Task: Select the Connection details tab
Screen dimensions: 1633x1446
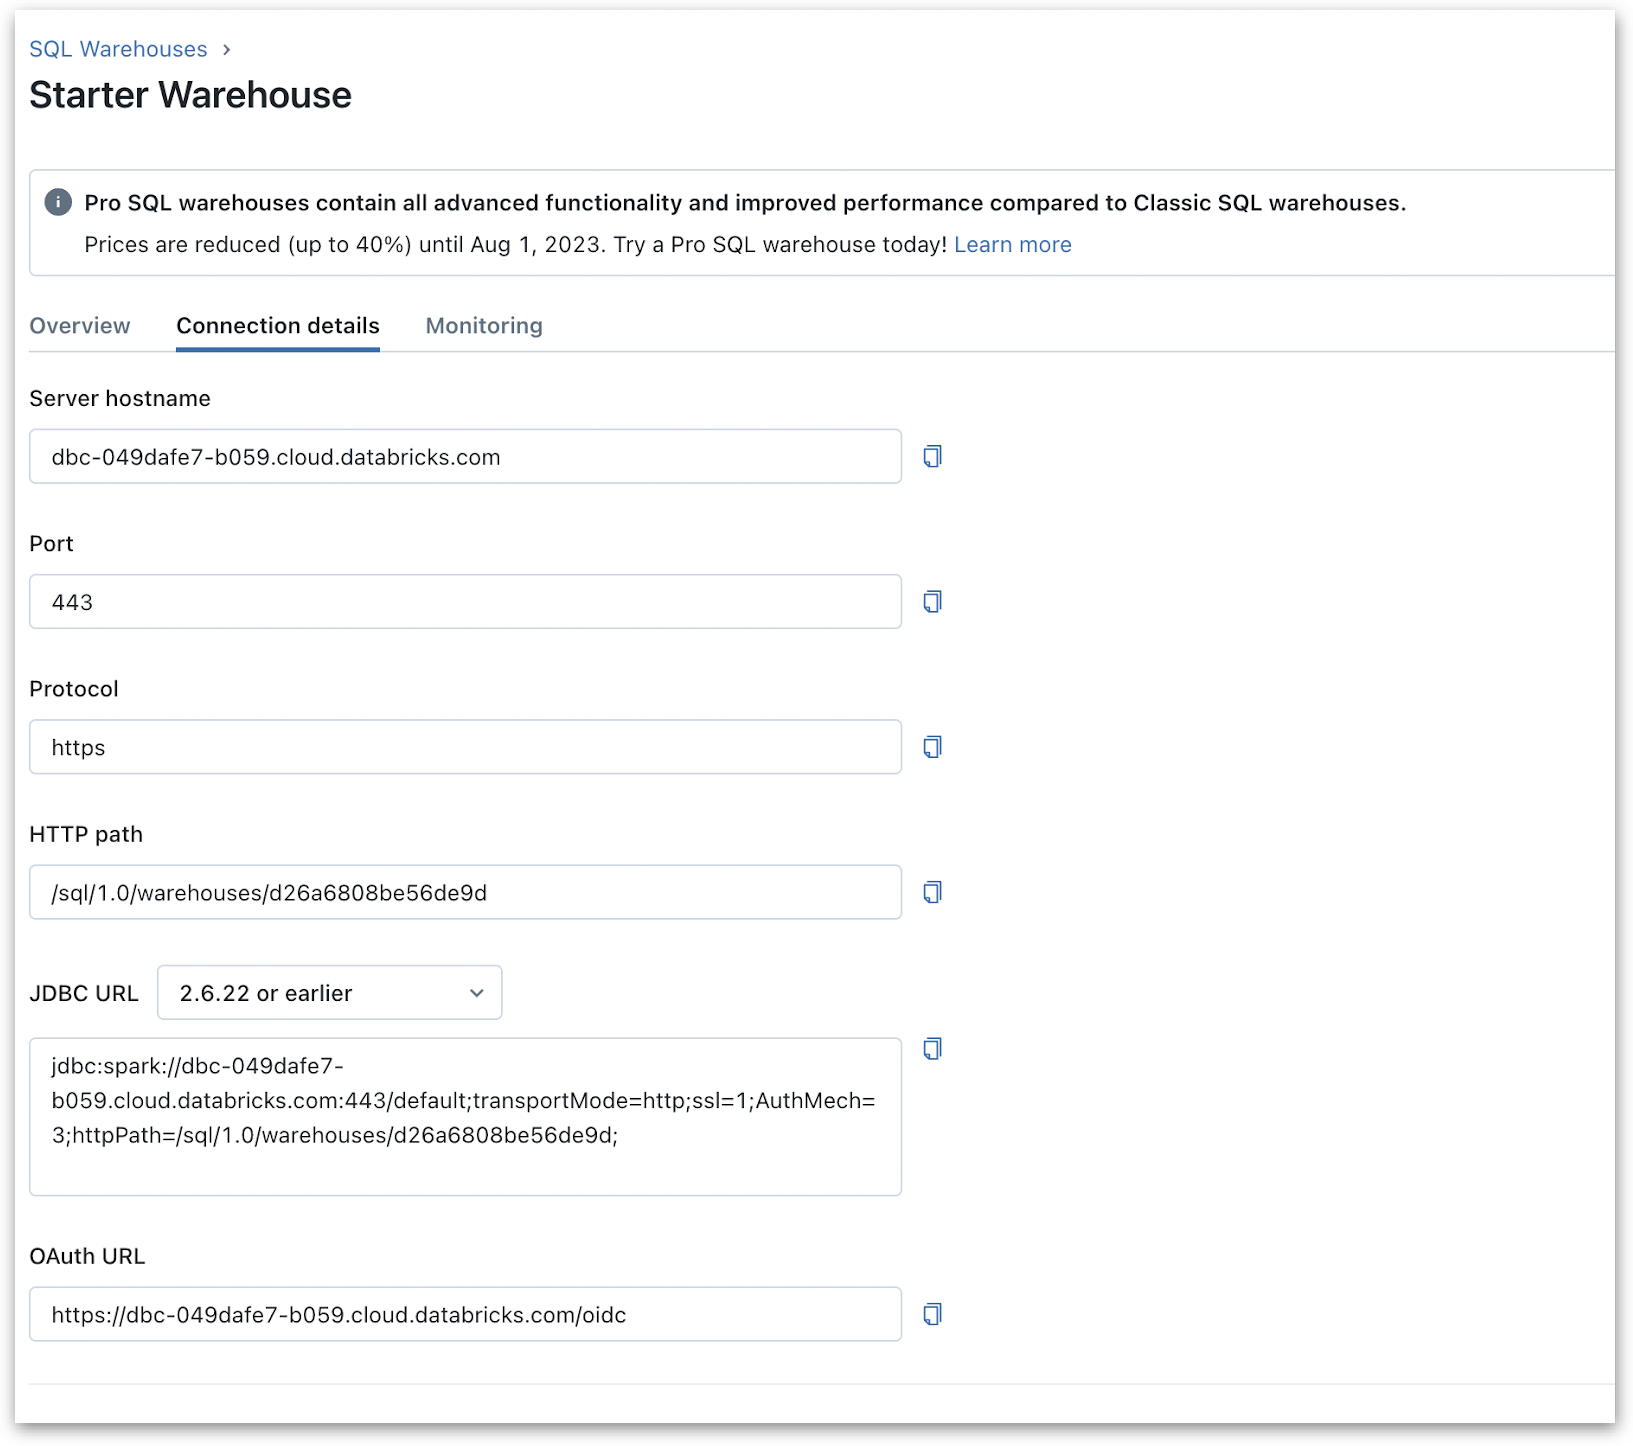Action: coord(278,326)
